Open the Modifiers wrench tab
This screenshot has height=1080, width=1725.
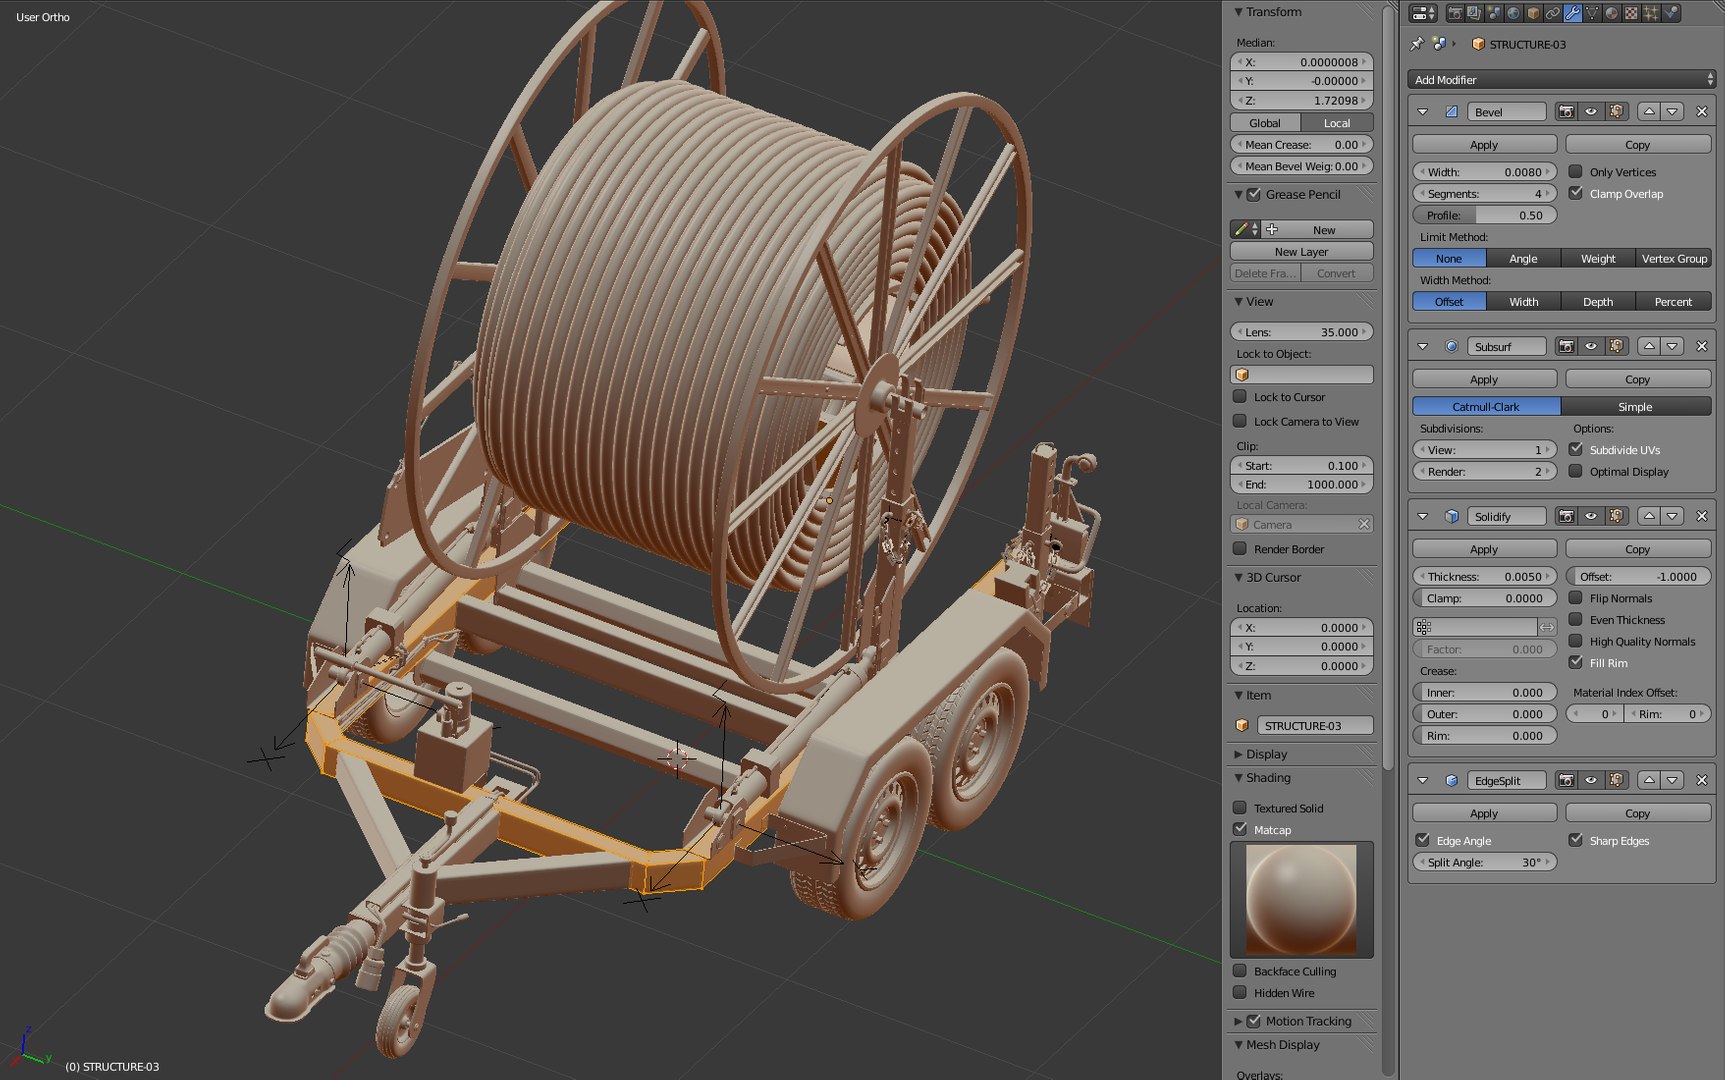[x=1573, y=13]
